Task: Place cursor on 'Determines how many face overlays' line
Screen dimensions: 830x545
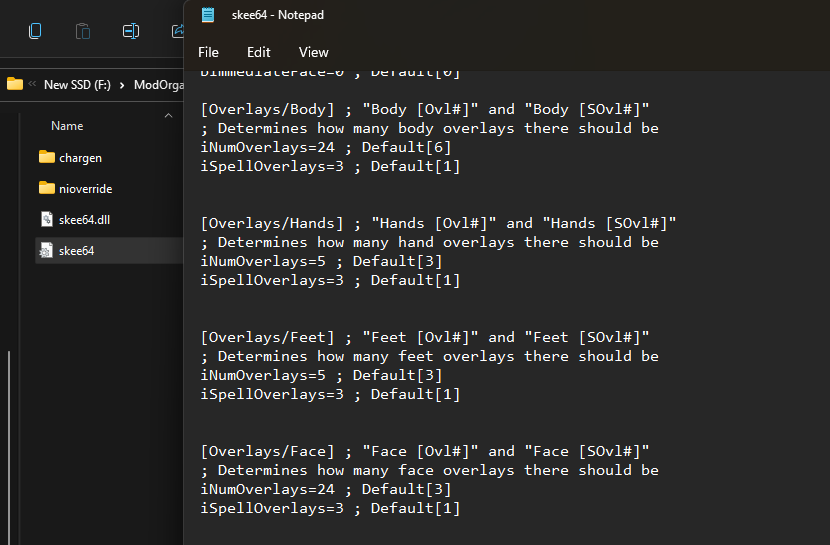Action: click(429, 470)
